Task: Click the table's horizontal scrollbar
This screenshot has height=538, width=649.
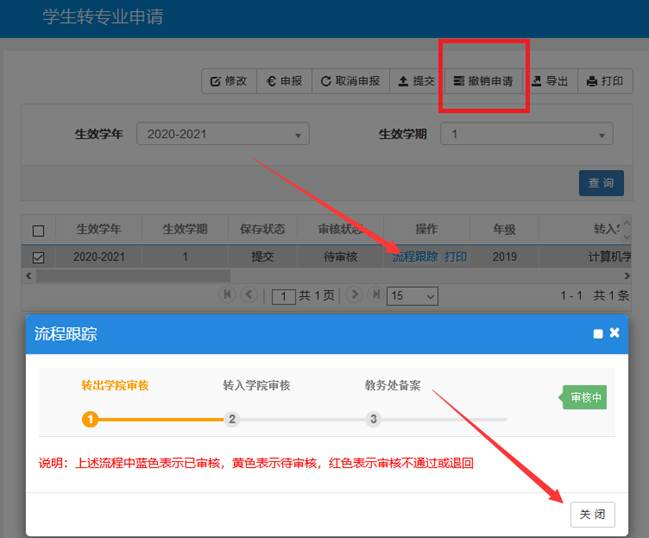Action: (x=130, y=275)
